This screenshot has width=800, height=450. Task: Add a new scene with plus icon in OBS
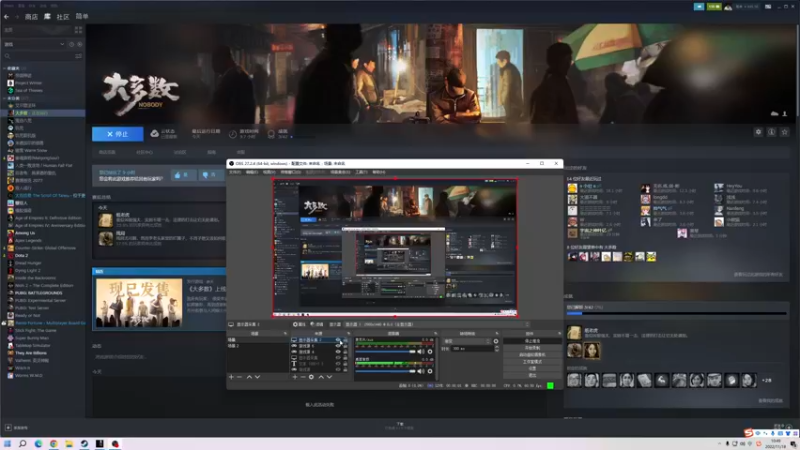pos(231,377)
